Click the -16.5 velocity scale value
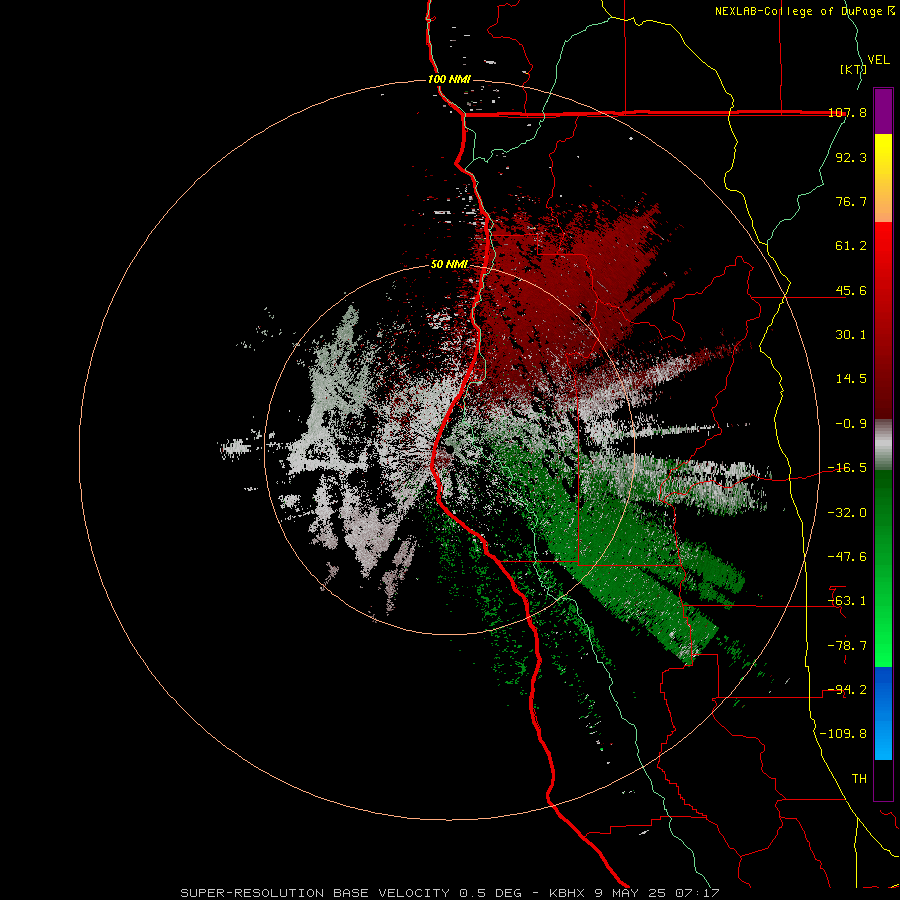The height and width of the screenshot is (900, 900). click(847, 468)
